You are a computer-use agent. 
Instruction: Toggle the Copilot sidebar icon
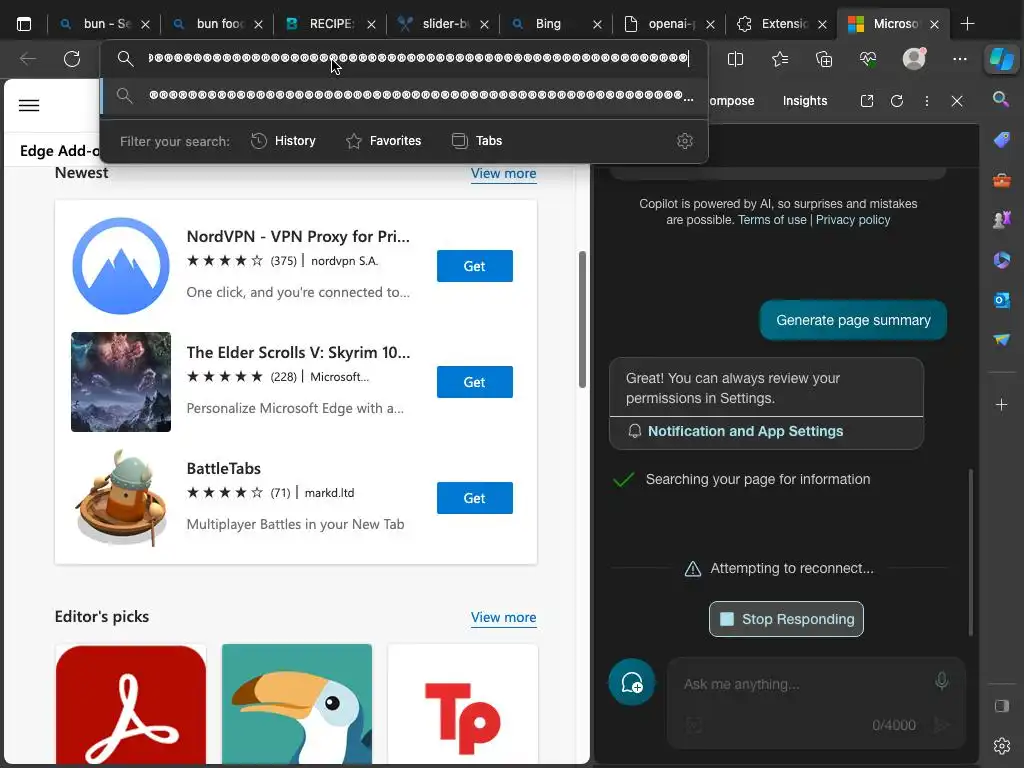(x=1001, y=59)
